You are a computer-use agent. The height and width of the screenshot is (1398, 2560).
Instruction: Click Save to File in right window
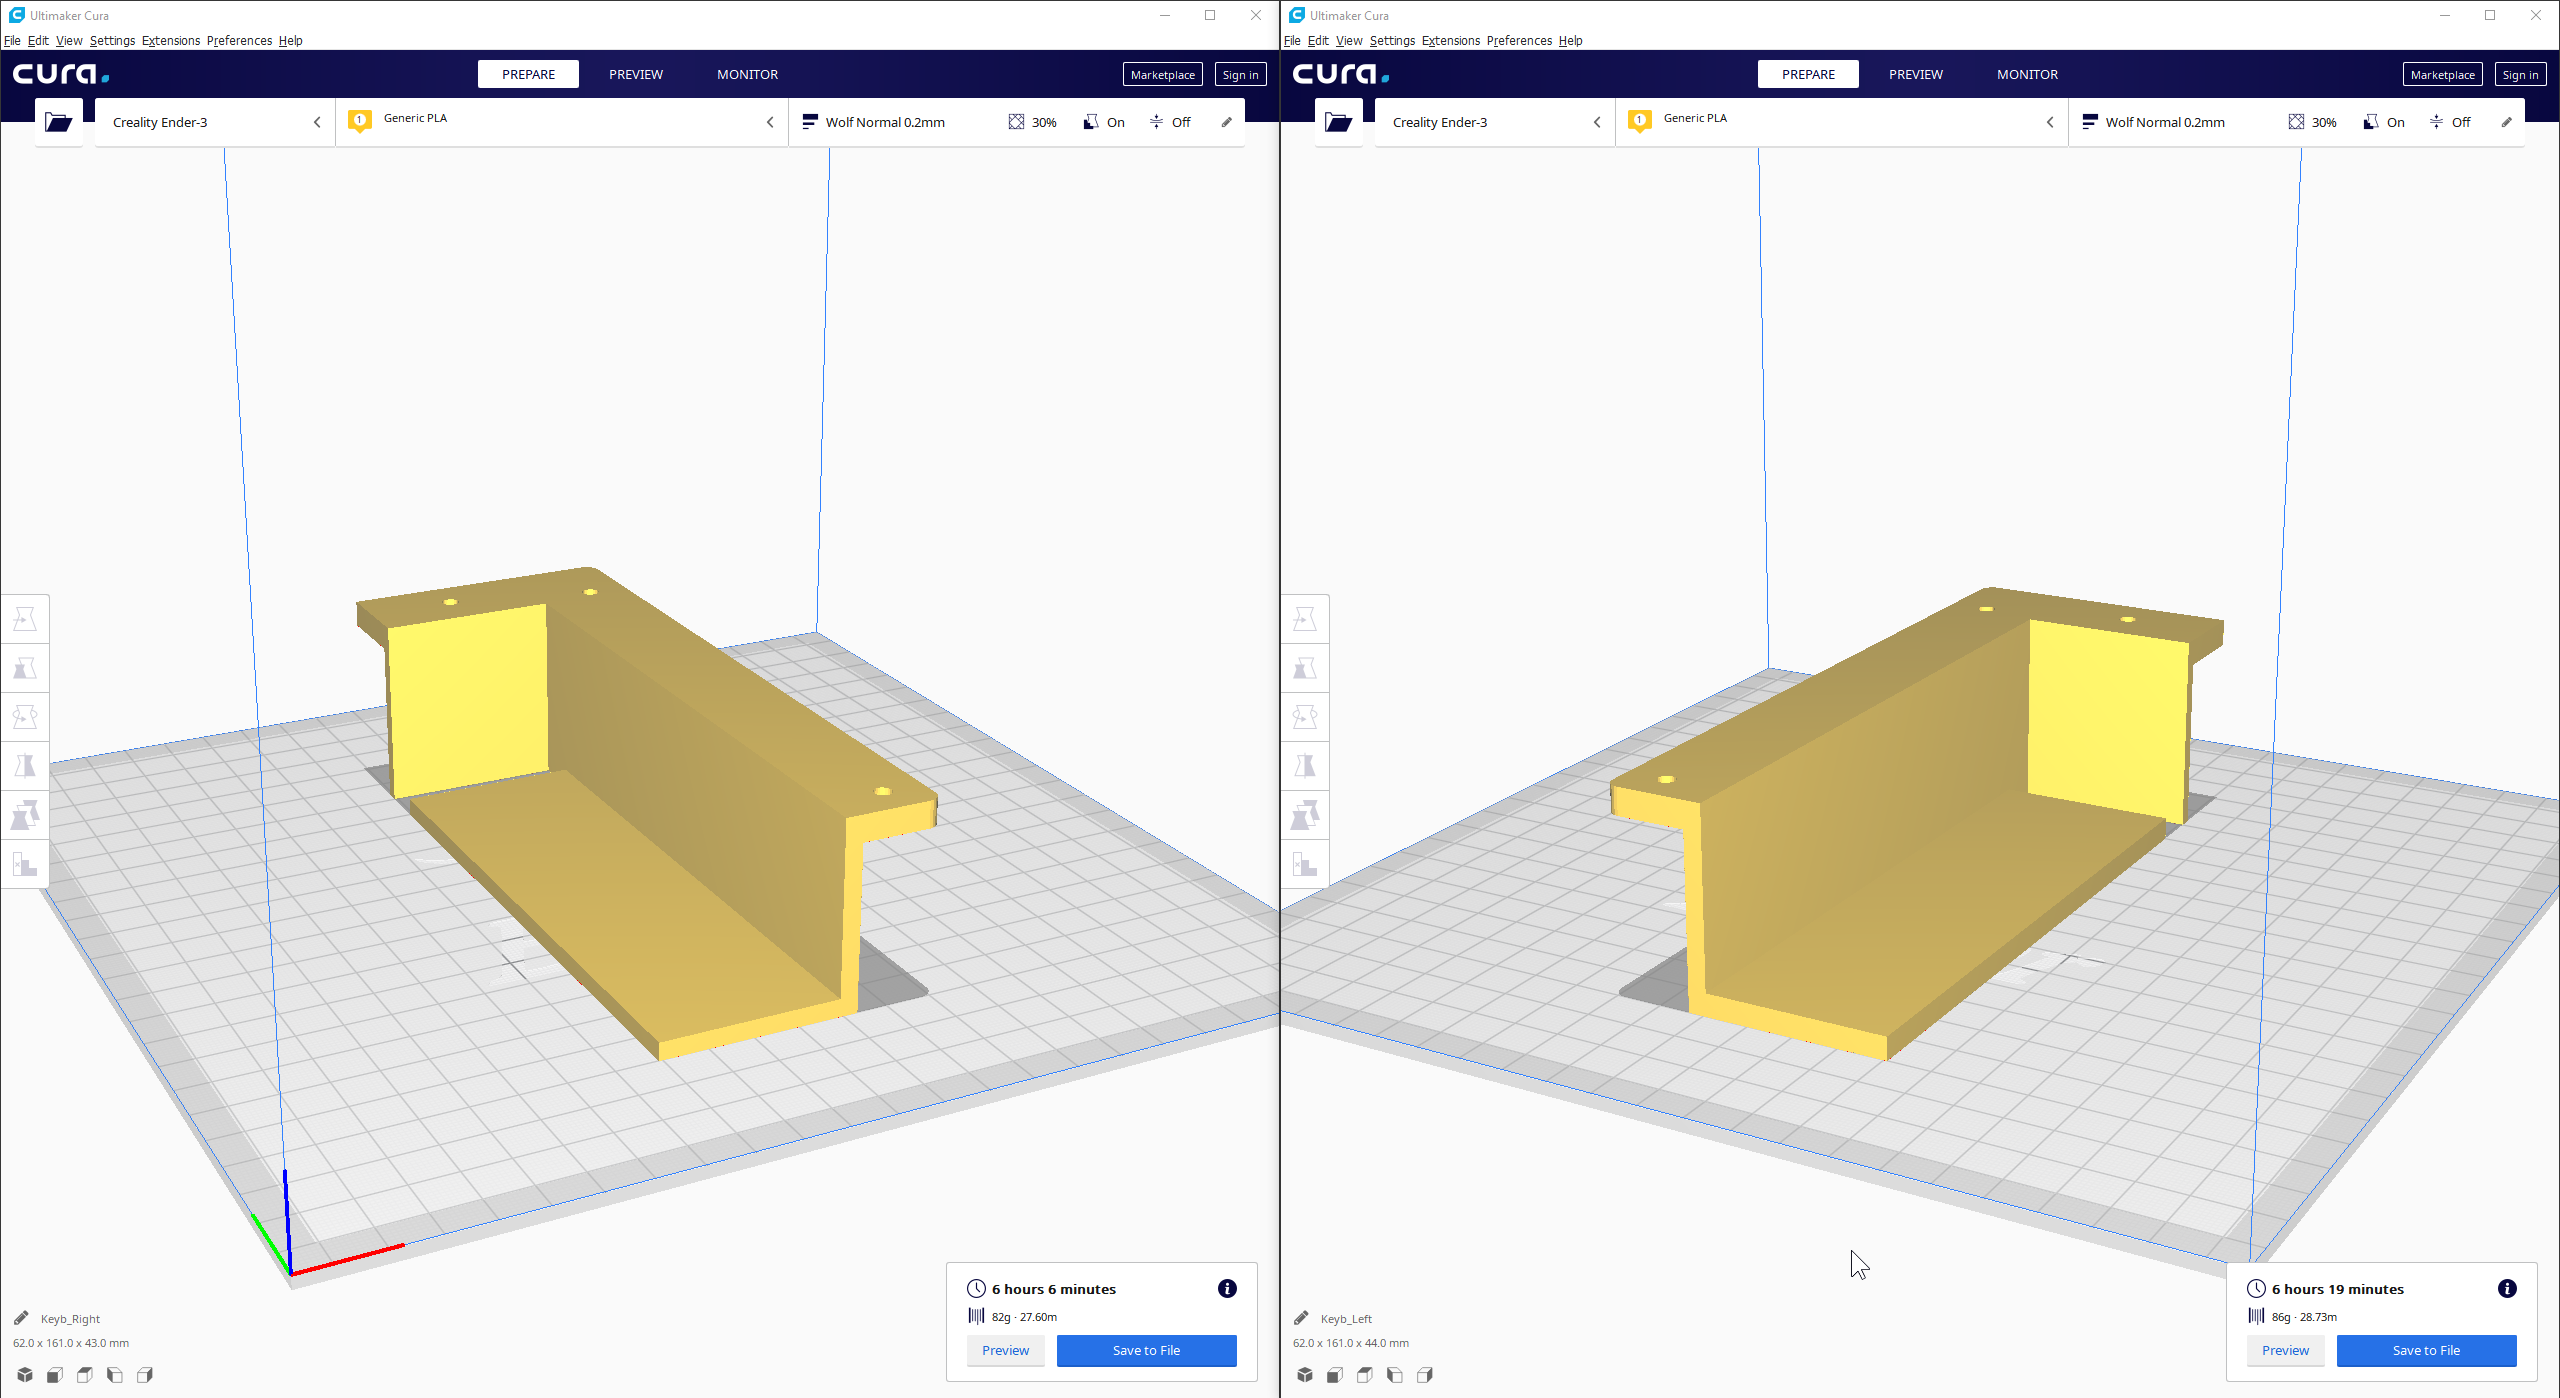[2426, 1350]
